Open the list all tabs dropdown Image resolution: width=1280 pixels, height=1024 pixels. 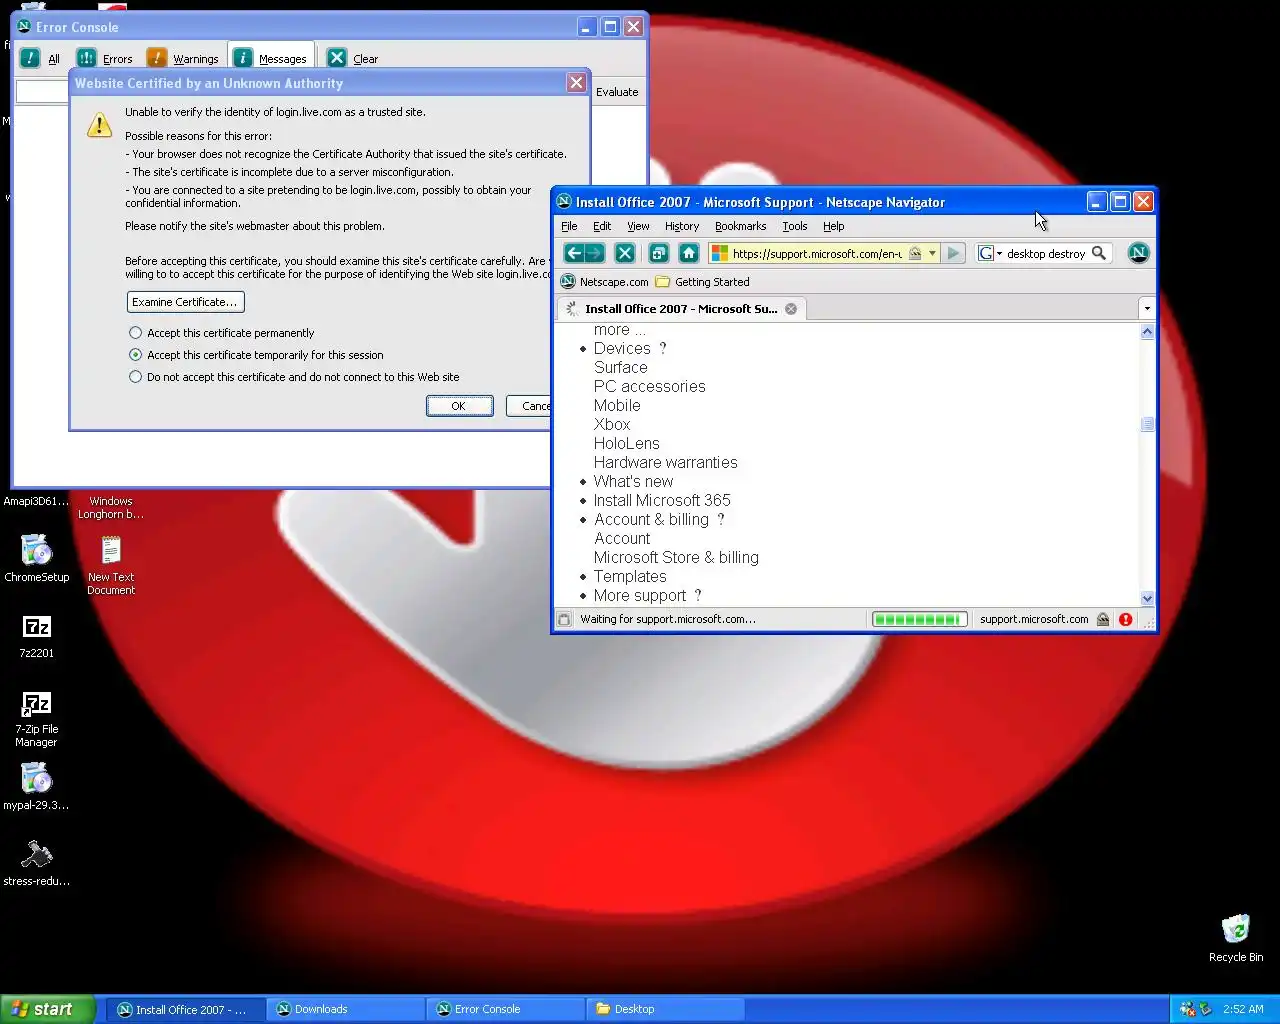1147,308
